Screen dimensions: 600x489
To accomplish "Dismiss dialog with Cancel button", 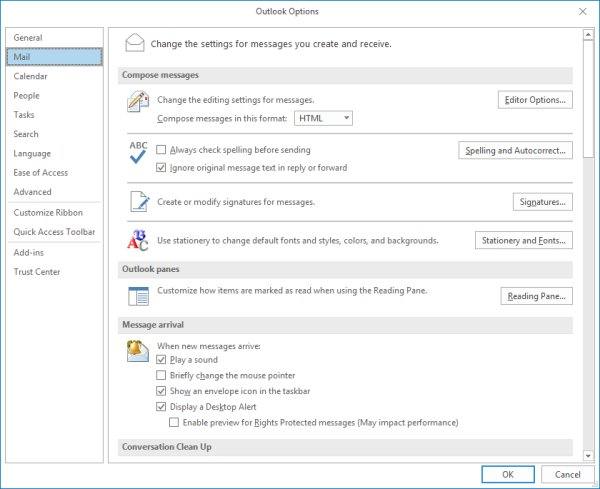I will [x=567, y=474].
